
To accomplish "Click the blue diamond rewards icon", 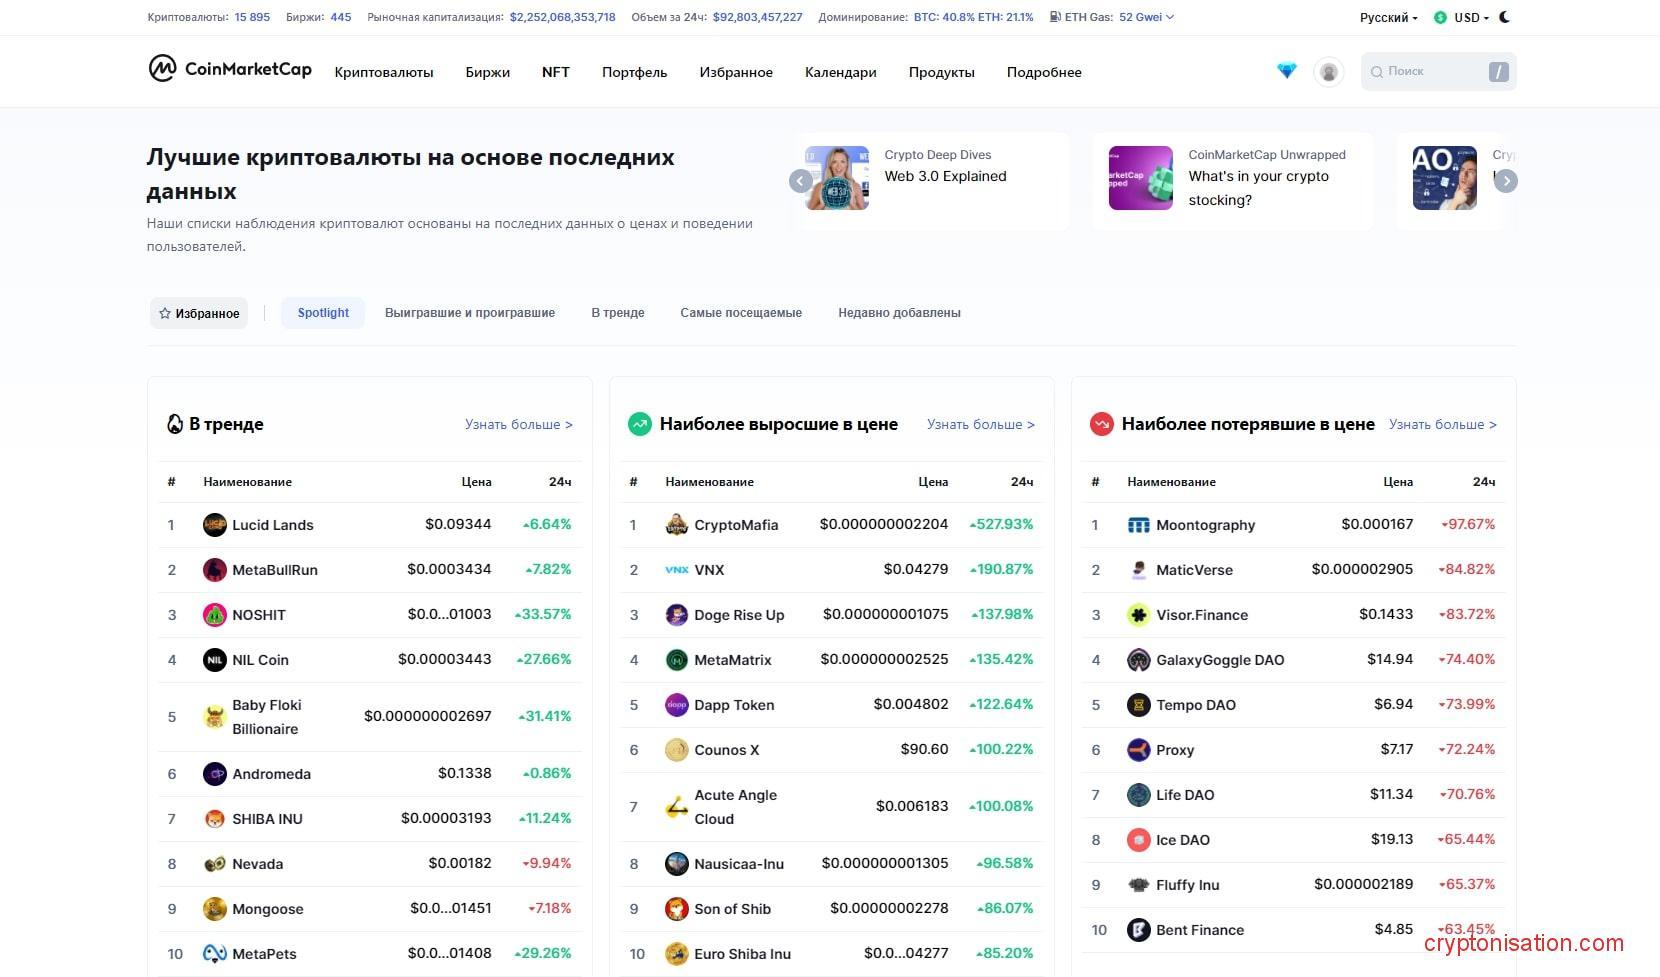I will (x=1286, y=71).
